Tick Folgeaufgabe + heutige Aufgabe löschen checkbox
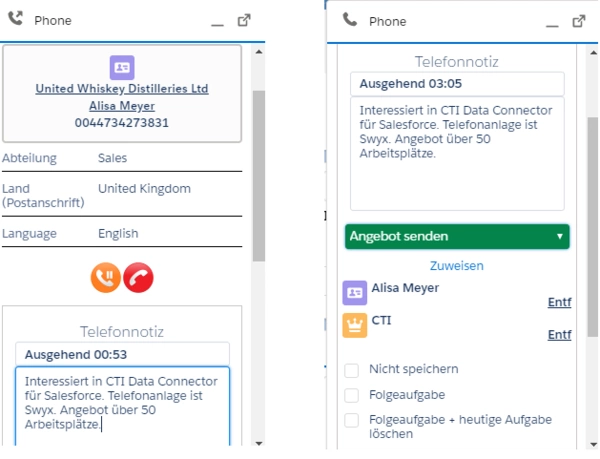 tap(352, 420)
